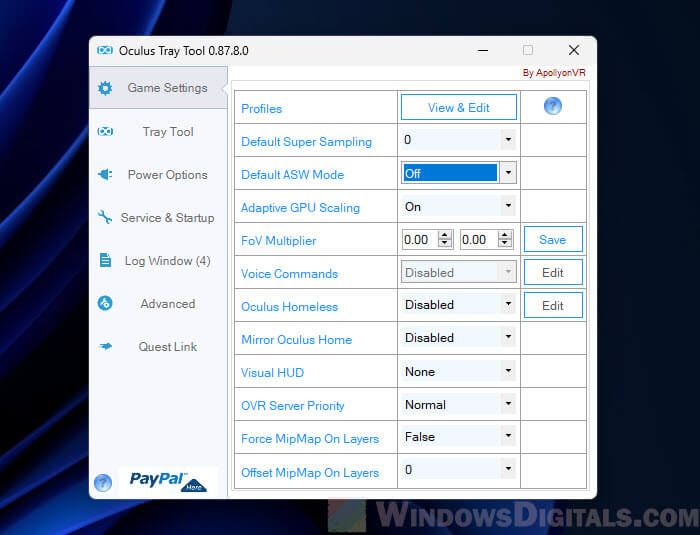Show the Log Window (4) tab
This screenshot has height=535, width=700.
click(158, 260)
